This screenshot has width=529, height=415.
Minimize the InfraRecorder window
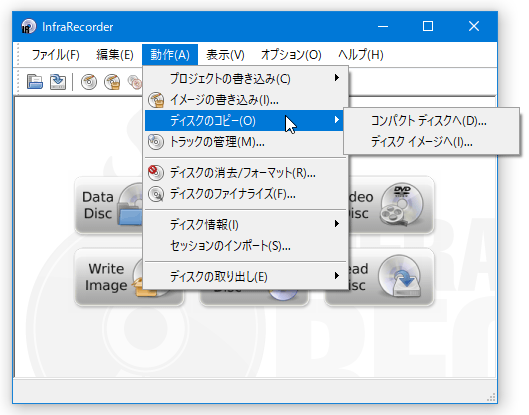tap(383, 26)
